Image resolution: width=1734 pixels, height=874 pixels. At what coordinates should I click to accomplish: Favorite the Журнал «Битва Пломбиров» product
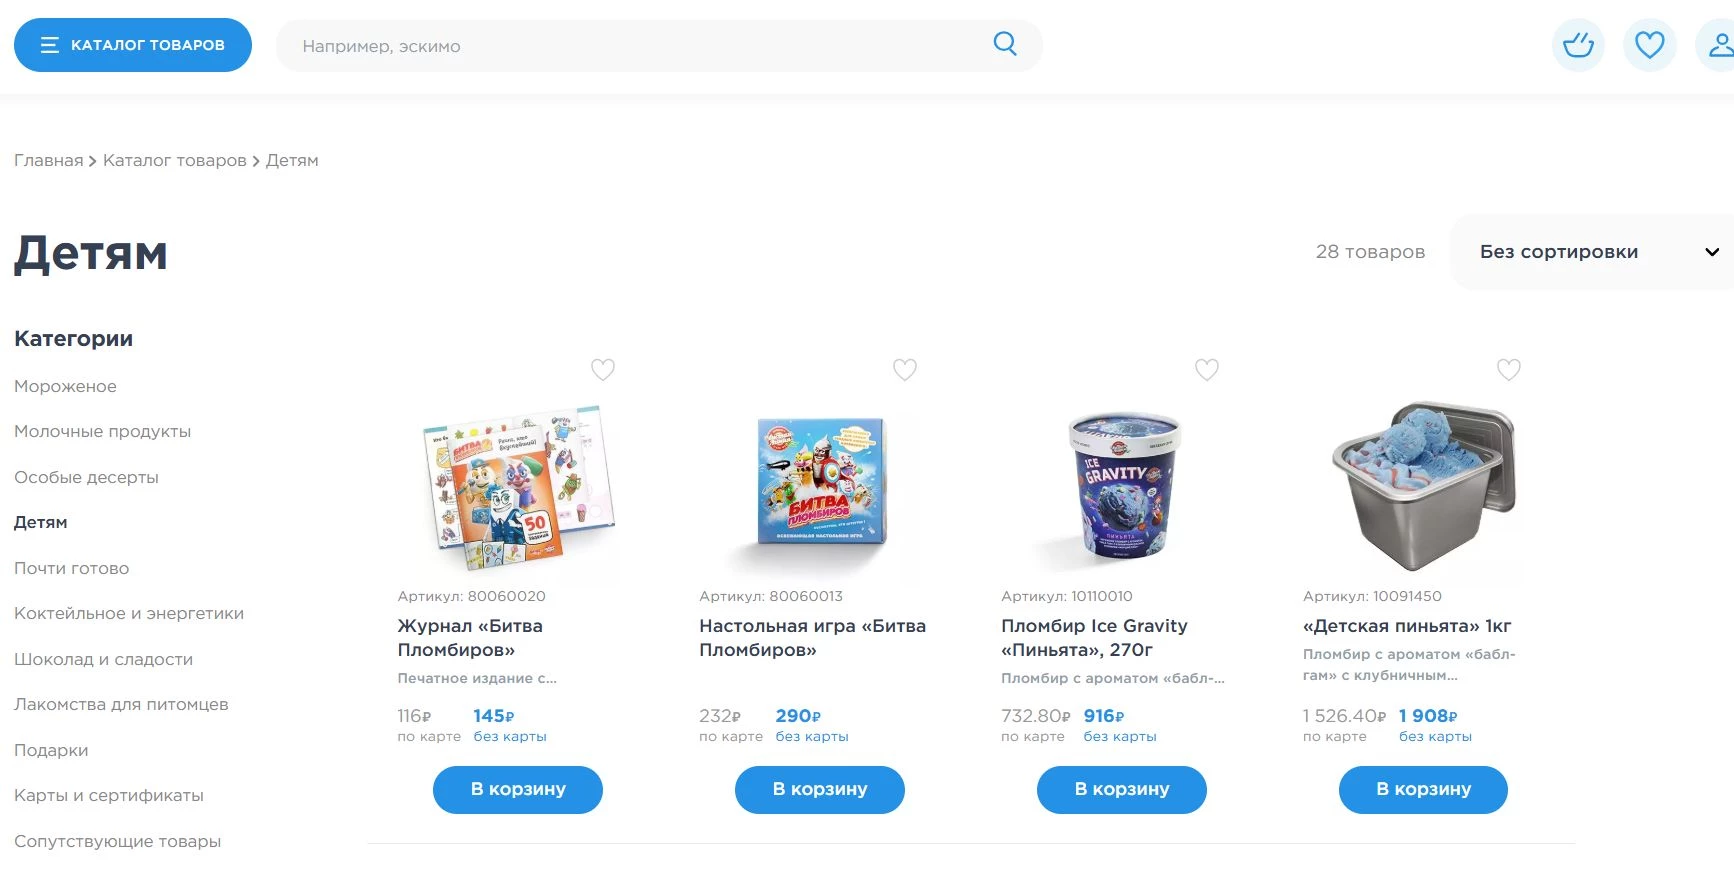(603, 370)
